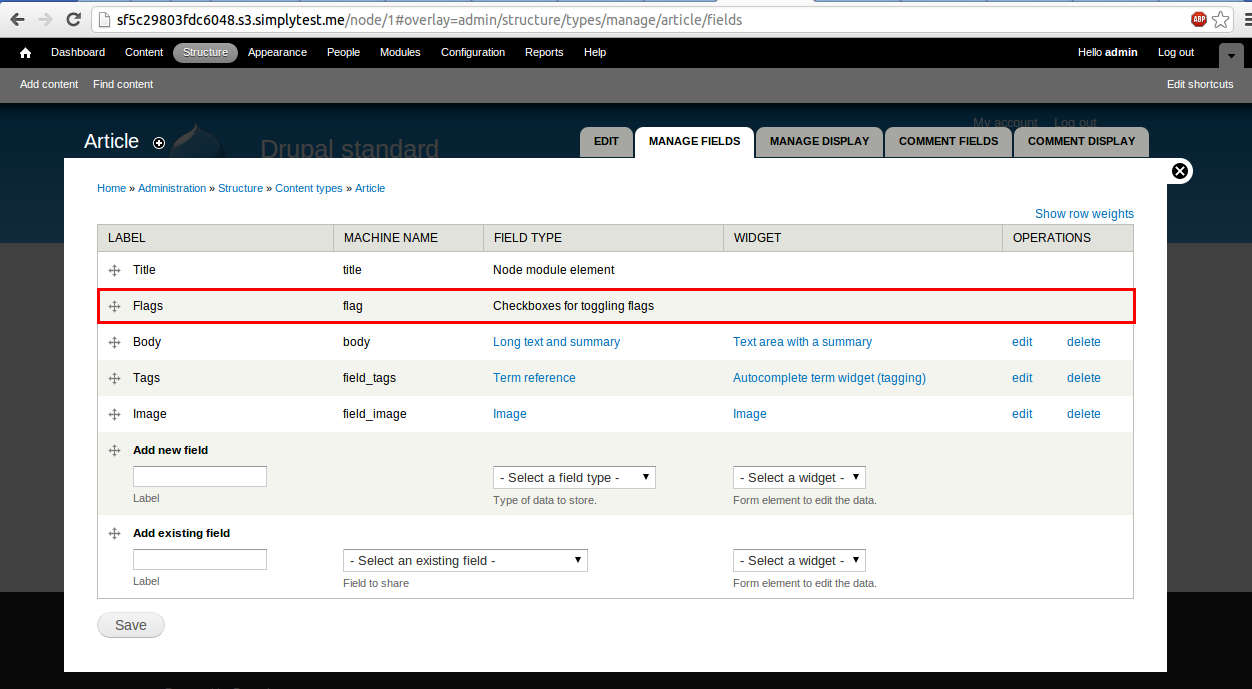Switch to the Comment Fields tab
The width and height of the screenshot is (1252, 689).
point(948,142)
